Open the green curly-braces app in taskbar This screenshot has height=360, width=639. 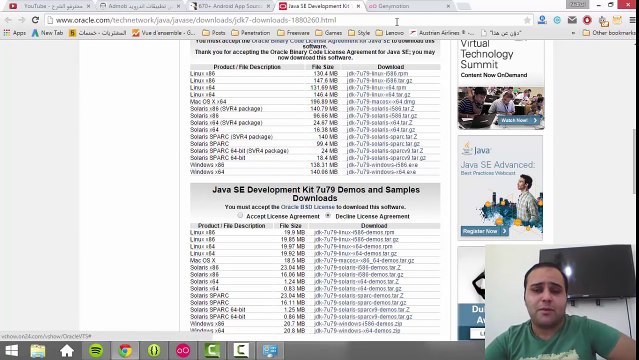click(154, 351)
